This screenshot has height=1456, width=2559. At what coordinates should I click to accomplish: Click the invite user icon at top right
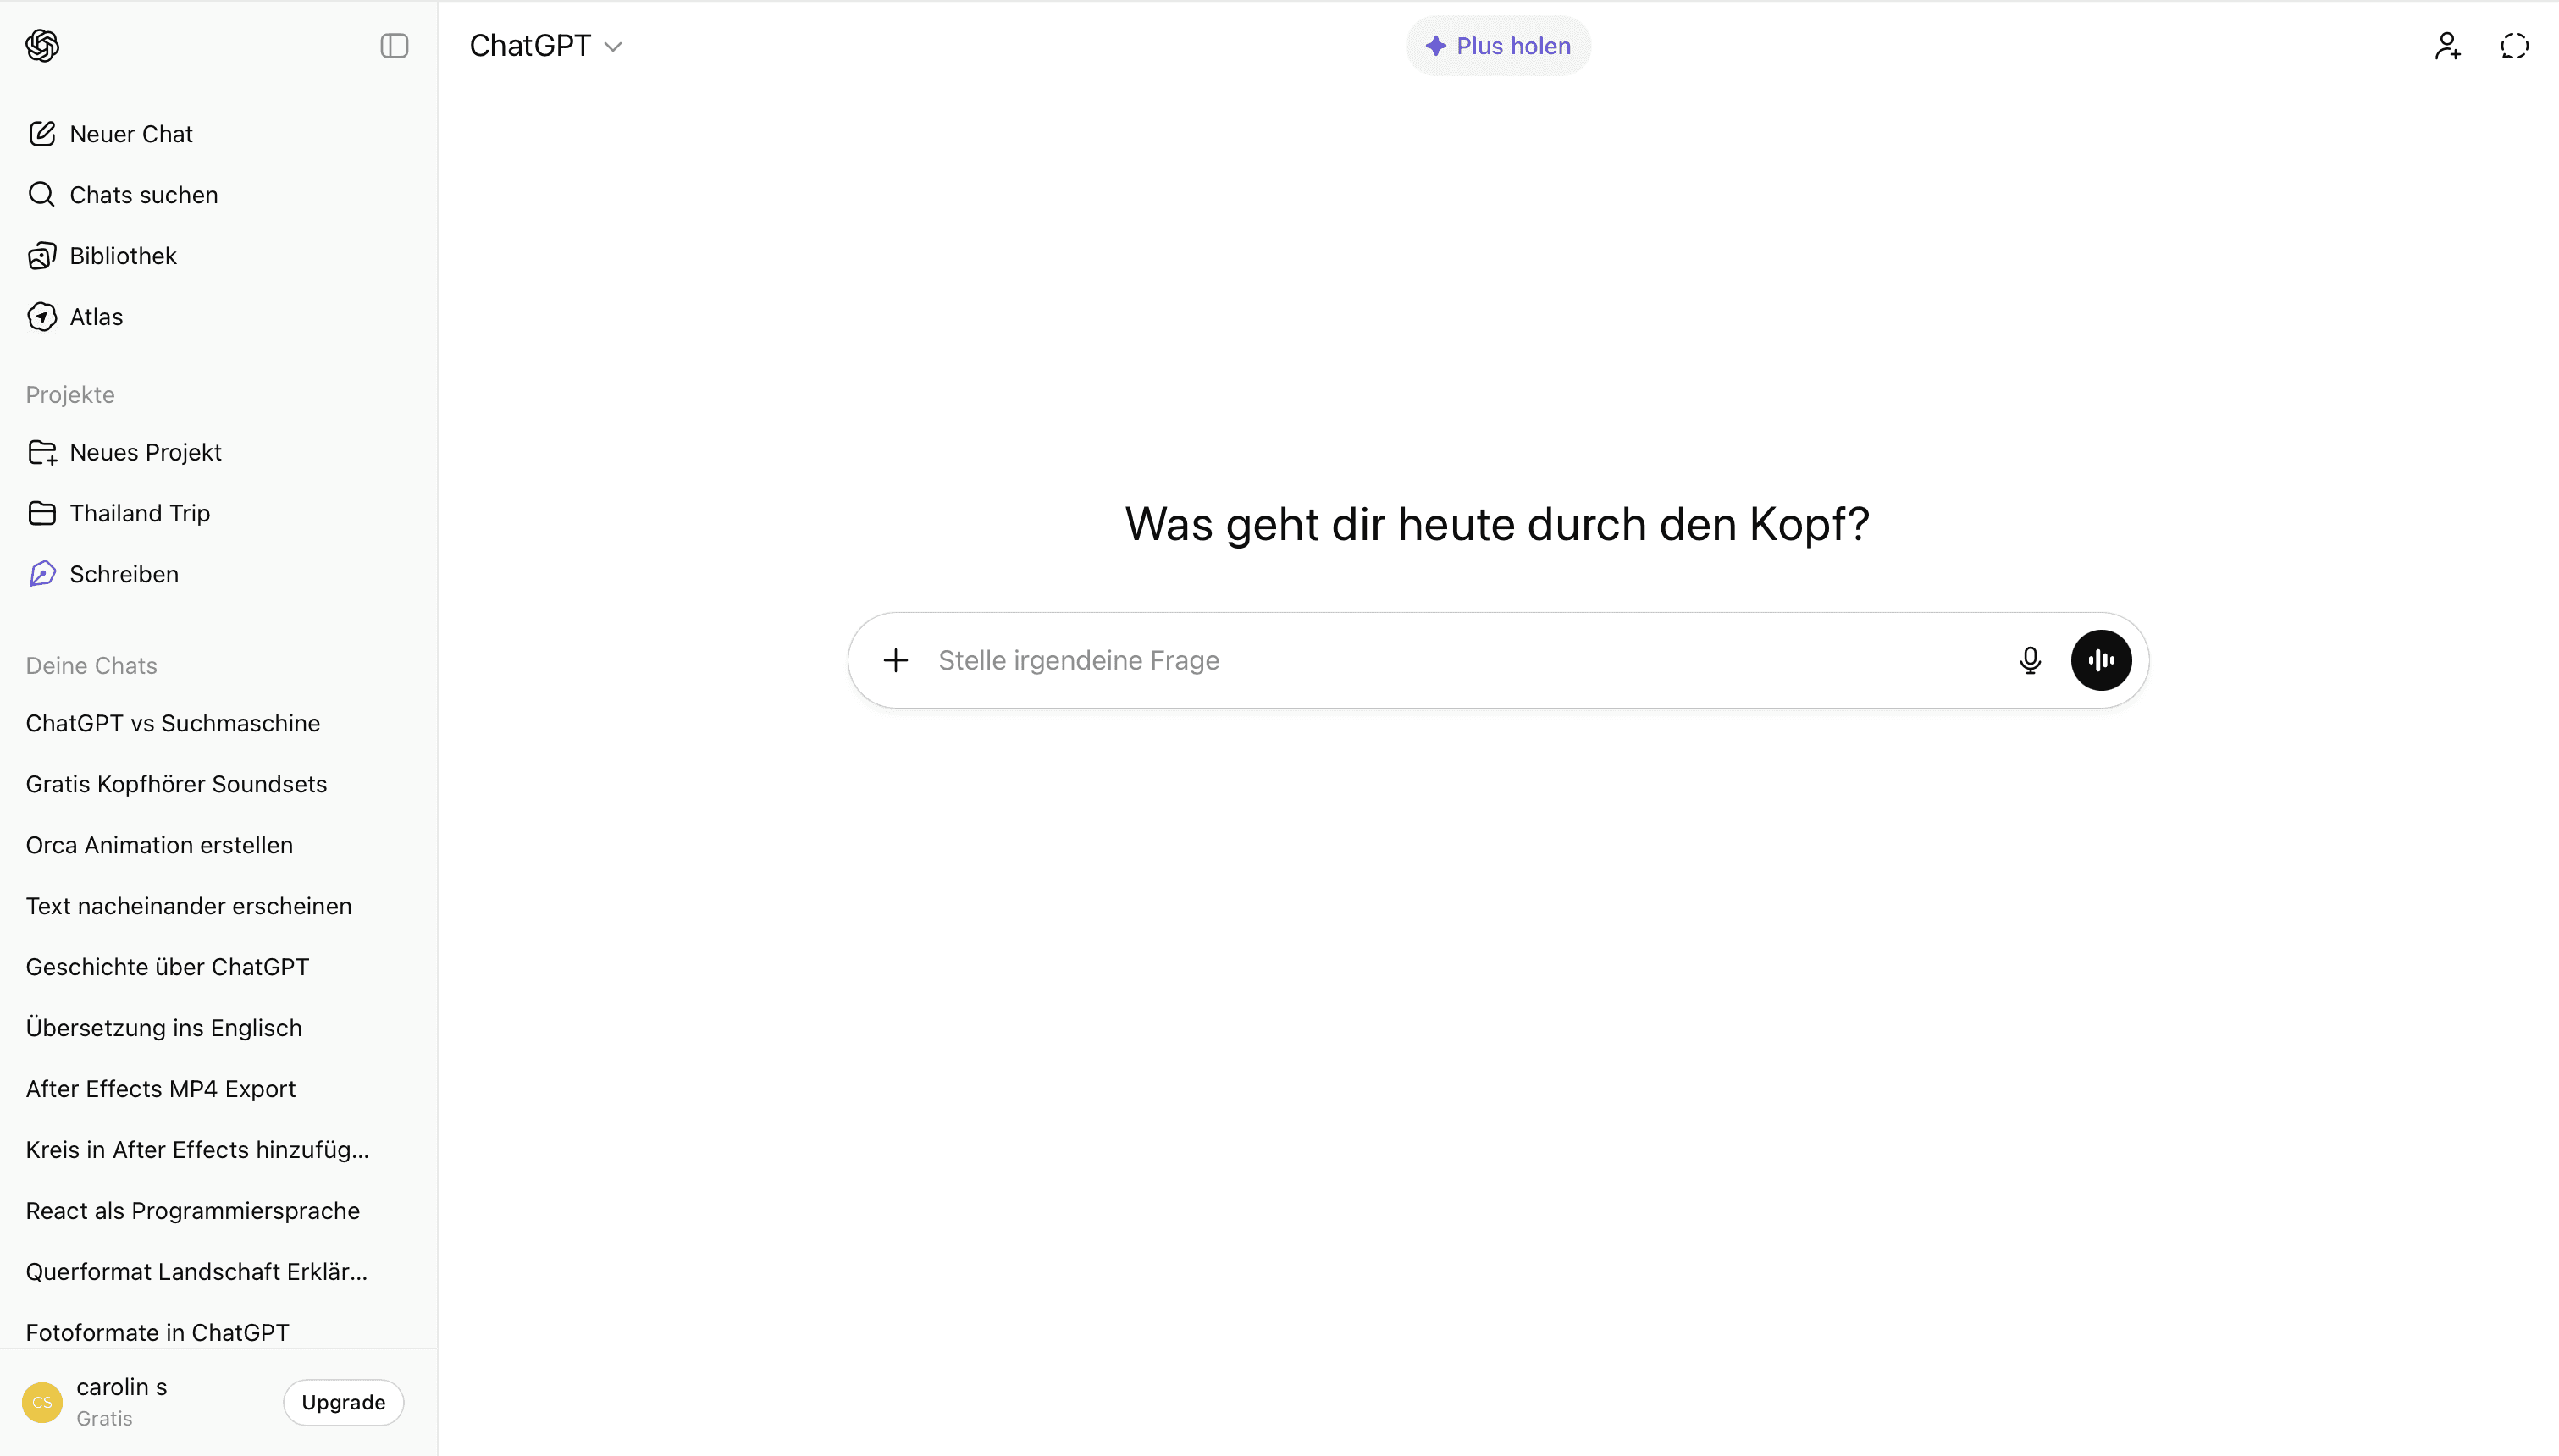point(2447,46)
